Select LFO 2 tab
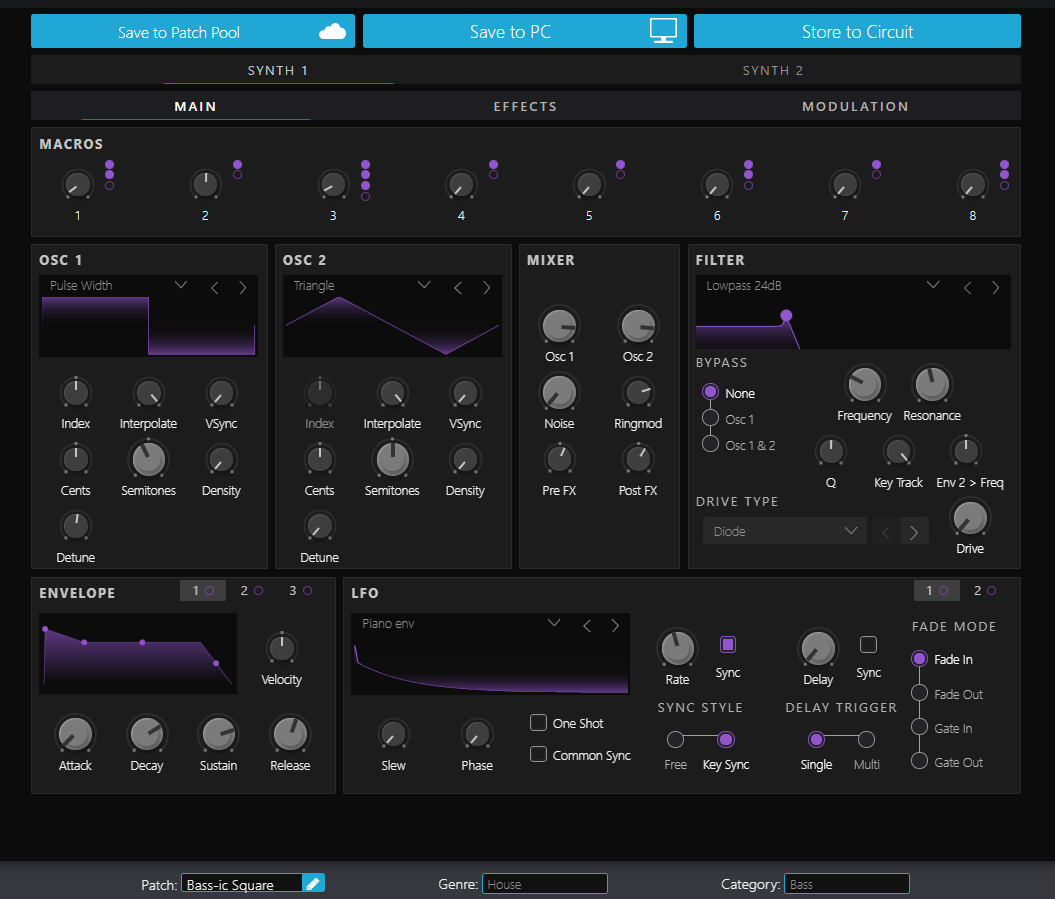The height and width of the screenshot is (899, 1055). pos(984,591)
